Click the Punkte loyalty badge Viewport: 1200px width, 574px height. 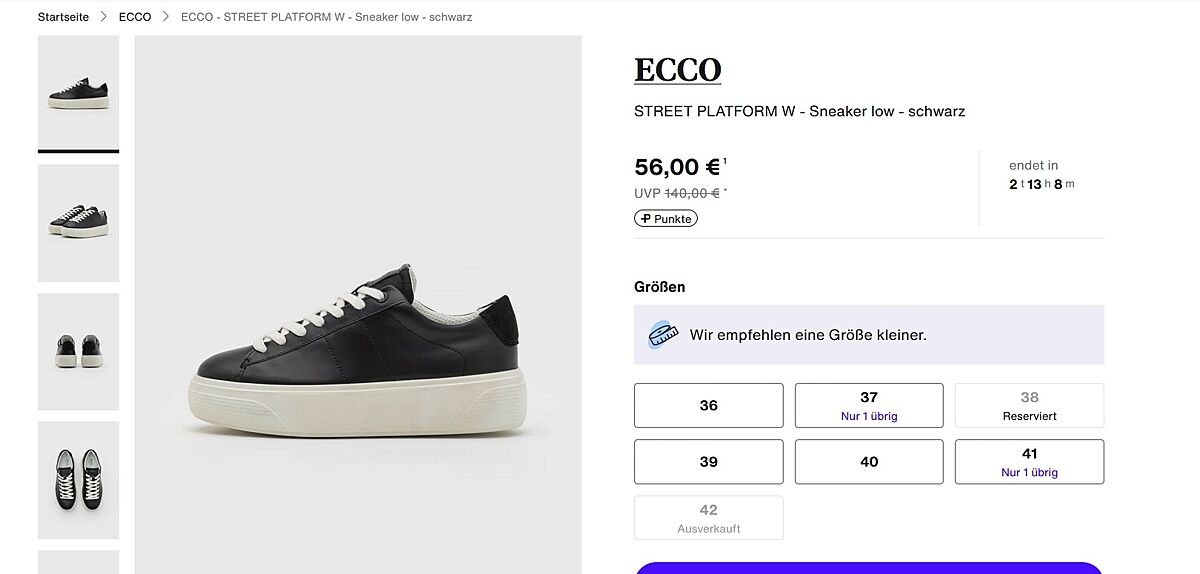point(666,218)
